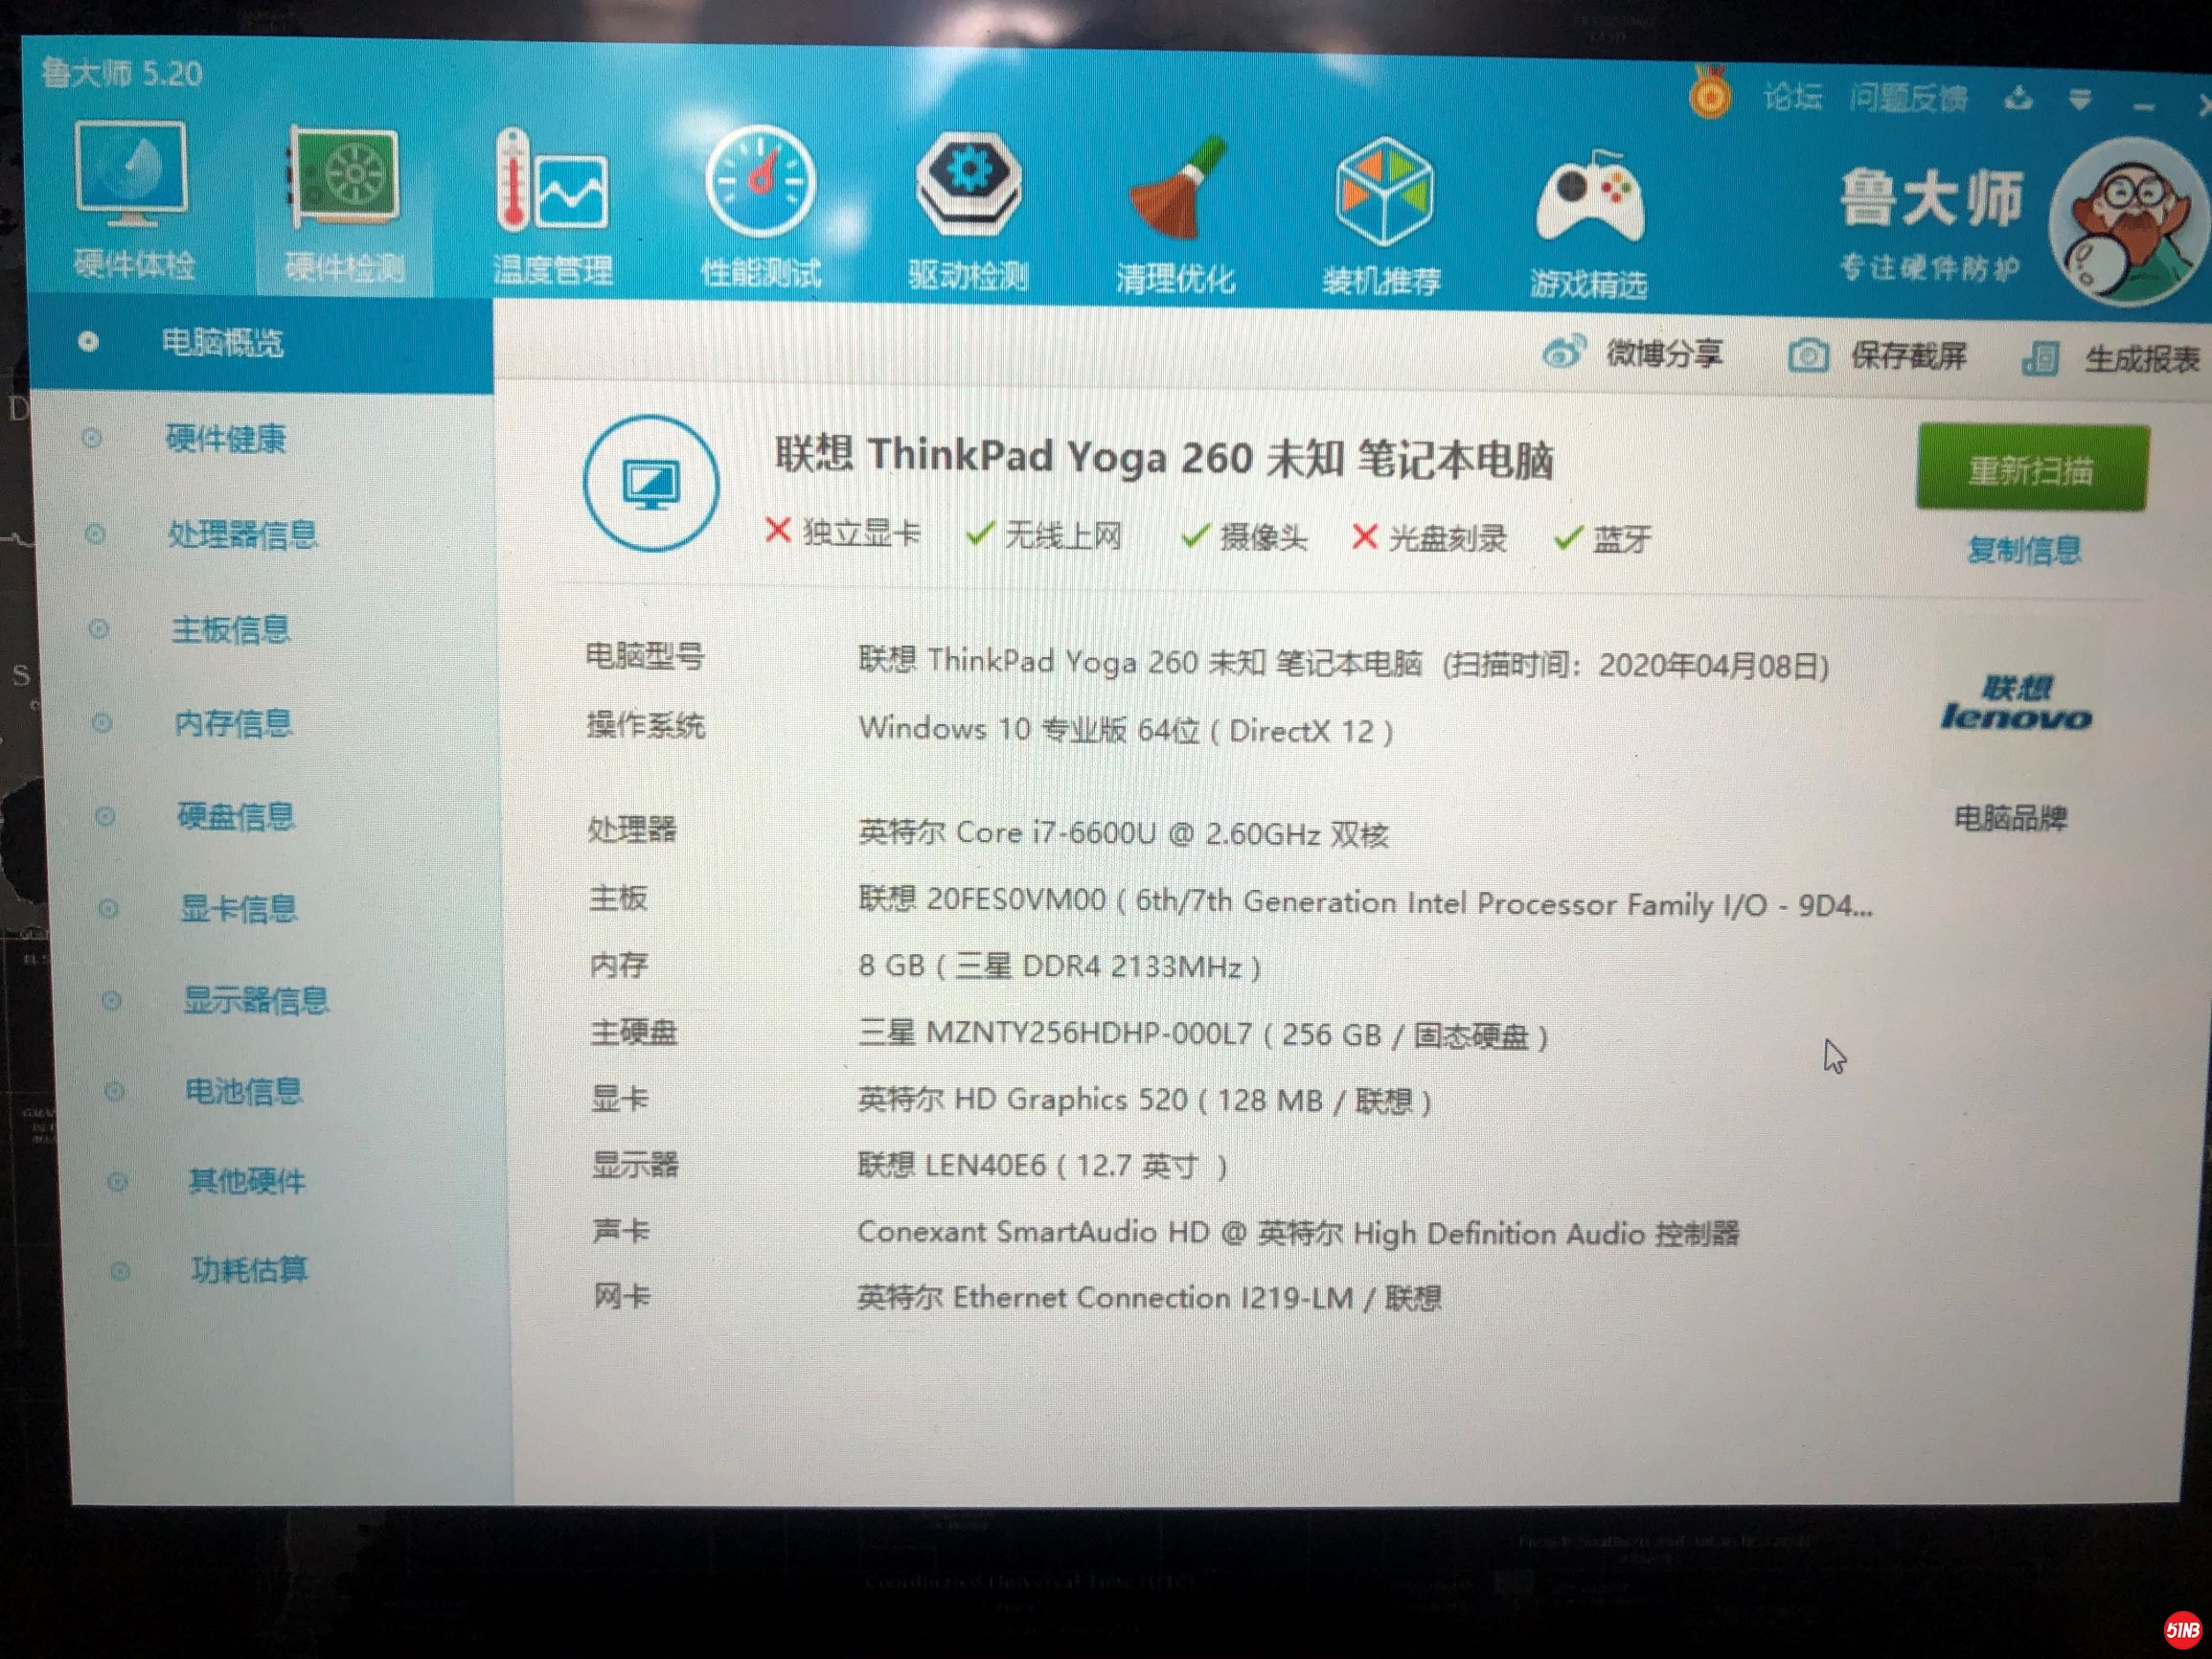The height and width of the screenshot is (1659, 2212).
Task: Select the 电池信息 sidebar entry
Action: (244, 1091)
